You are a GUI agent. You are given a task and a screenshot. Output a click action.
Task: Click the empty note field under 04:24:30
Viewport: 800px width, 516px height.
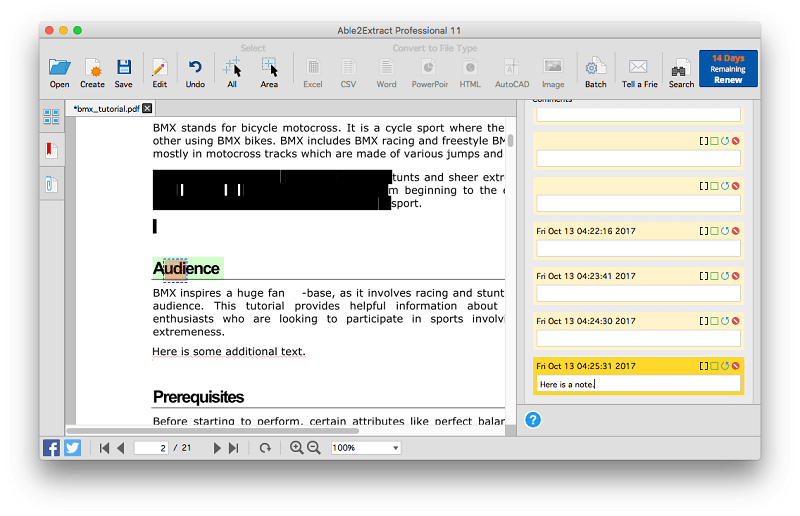638,338
